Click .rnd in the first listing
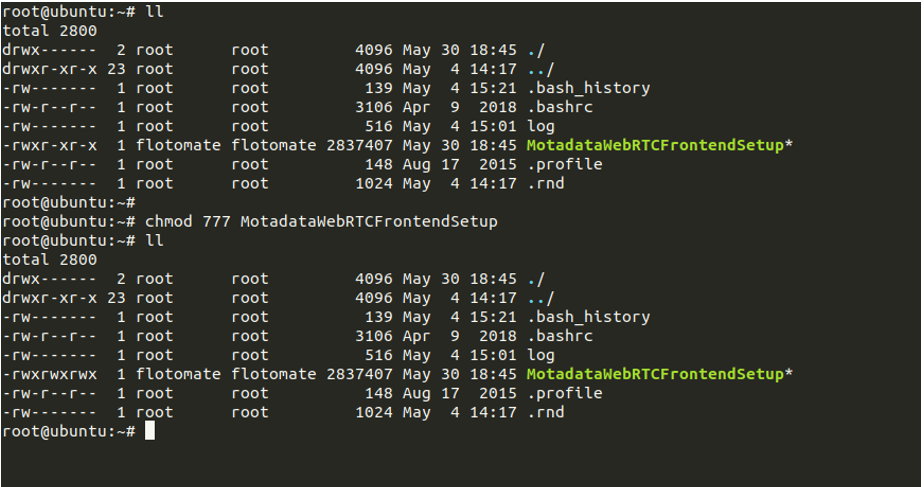Screen dimensions: 924x487 point(546,183)
